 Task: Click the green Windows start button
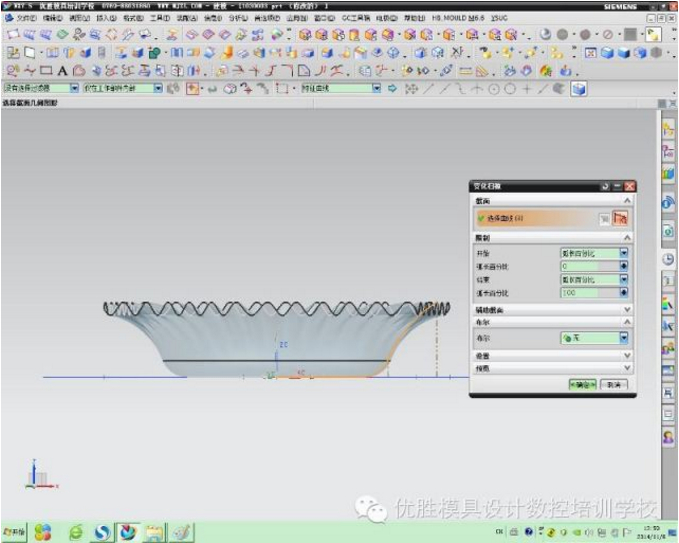14,533
